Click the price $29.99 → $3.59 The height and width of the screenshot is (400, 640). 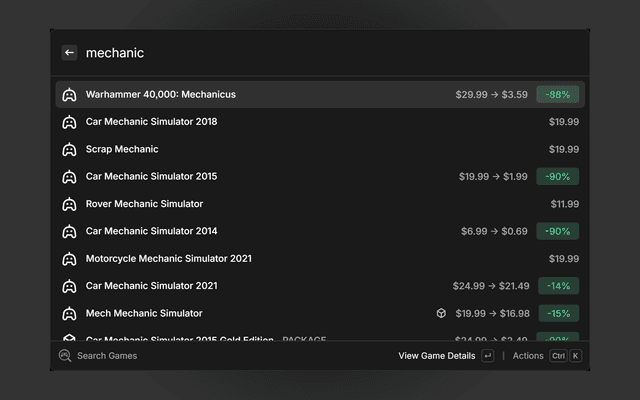coord(491,94)
